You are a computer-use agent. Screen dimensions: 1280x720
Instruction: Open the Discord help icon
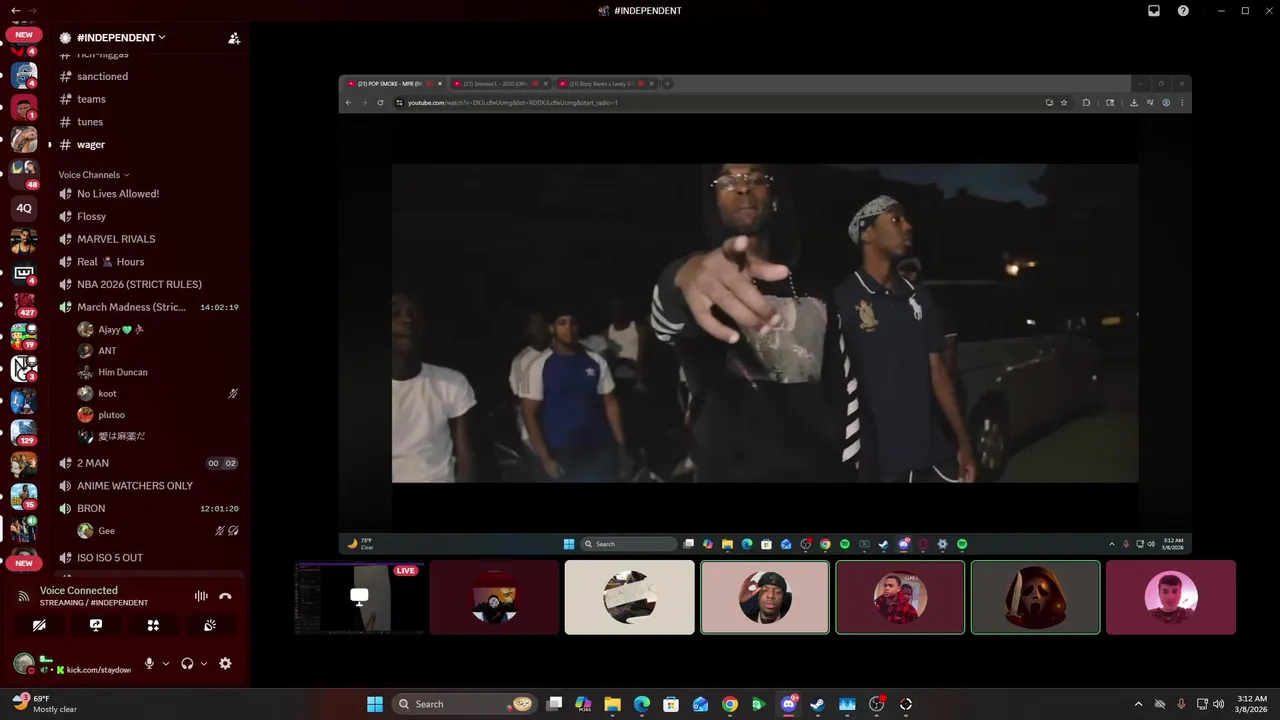pyautogui.click(x=1183, y=11)
